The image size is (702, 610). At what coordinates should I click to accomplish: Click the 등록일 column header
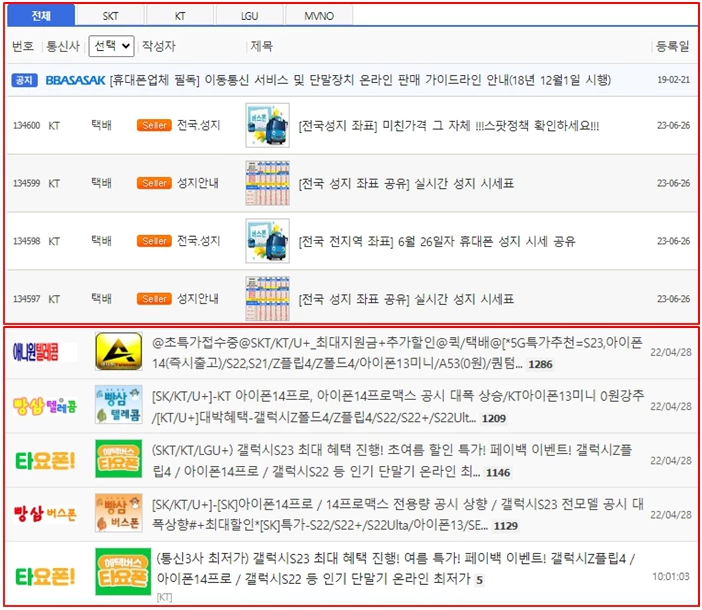672,46
